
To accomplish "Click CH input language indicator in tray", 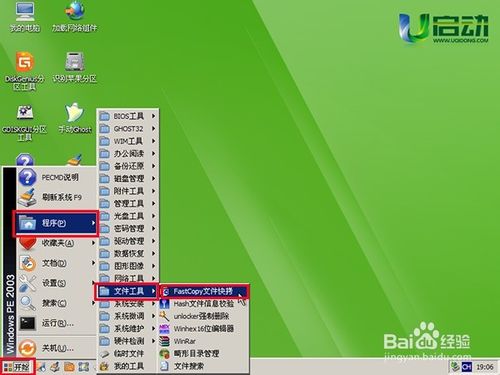I will click(x=466, y=367).
